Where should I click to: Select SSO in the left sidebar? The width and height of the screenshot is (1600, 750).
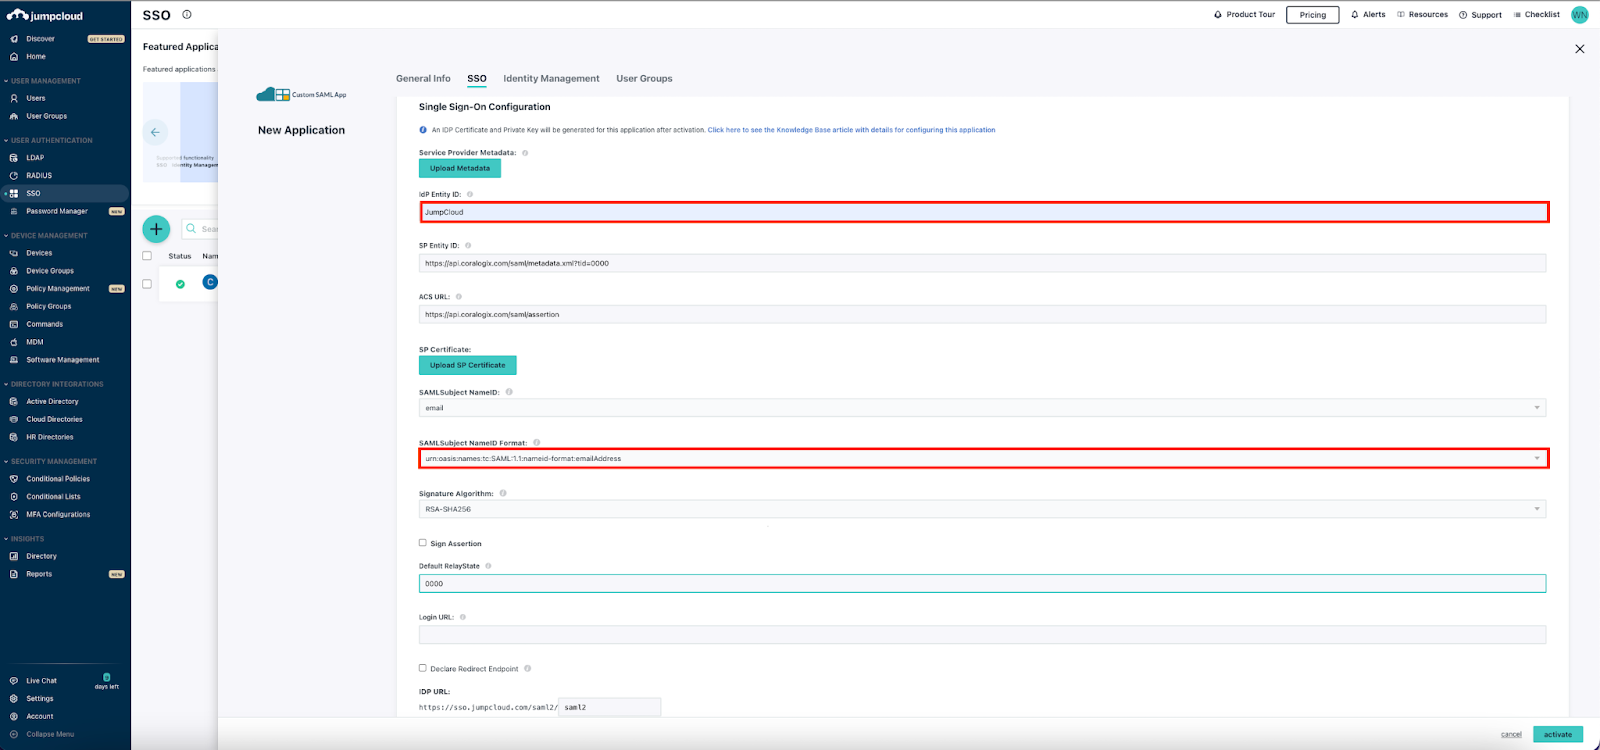tap(65, 193)
